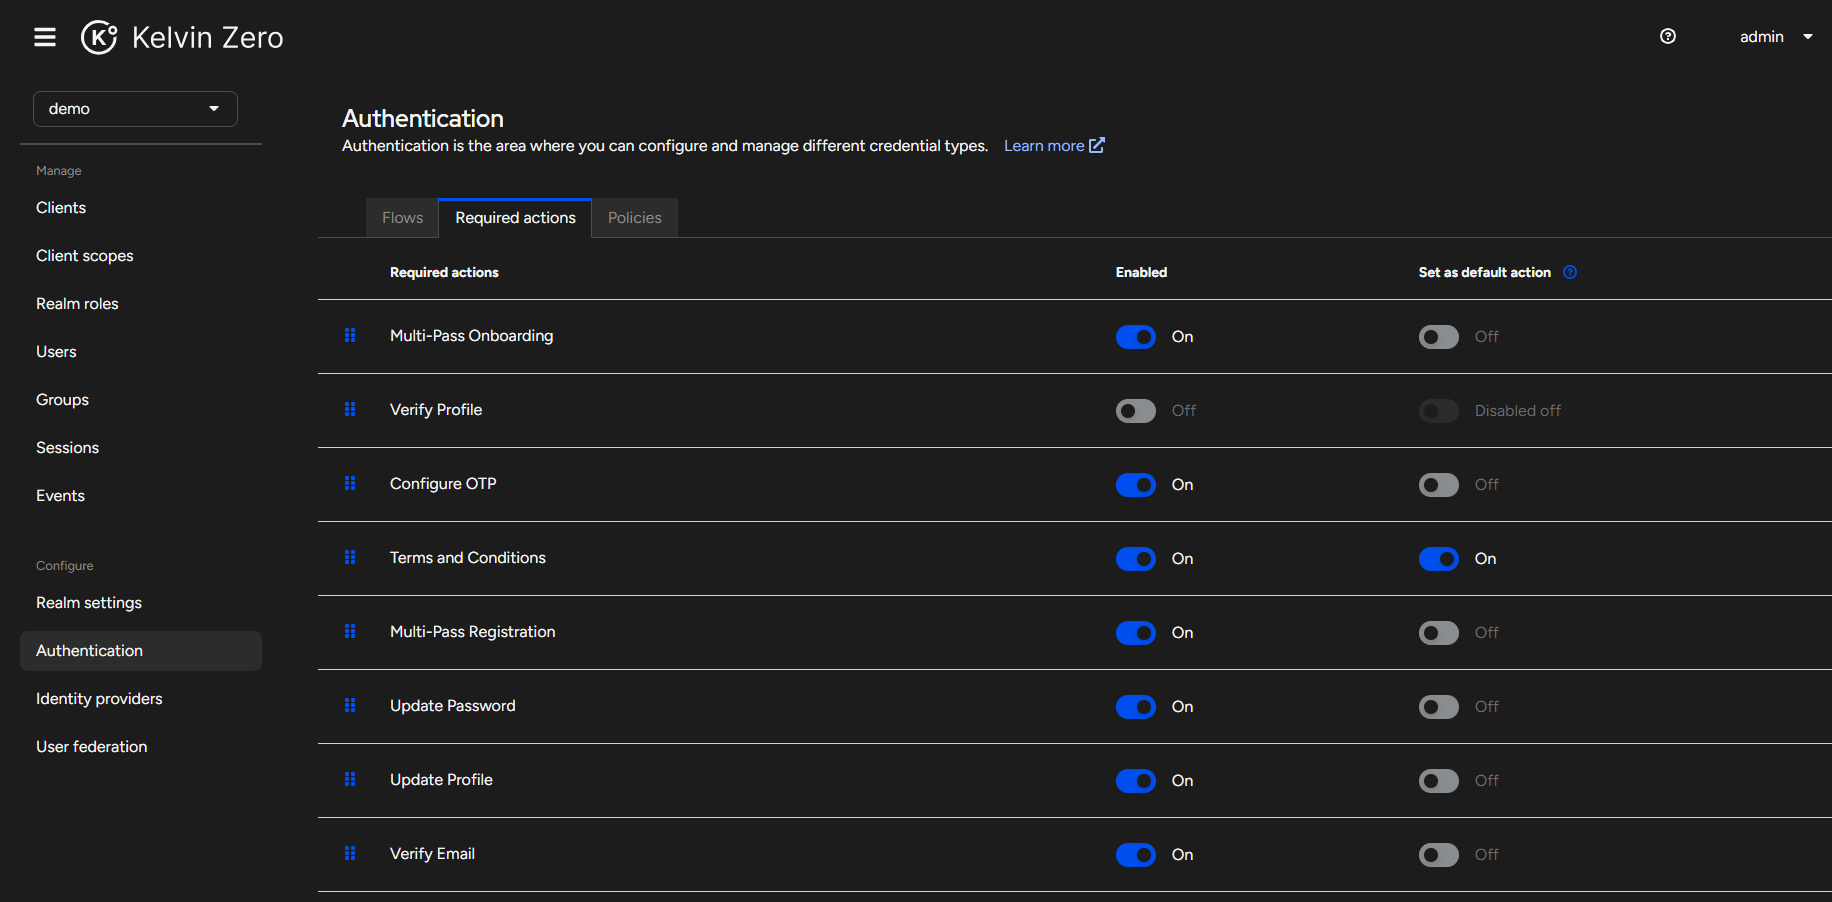Turn off Configure OTP enabled toggle
Image resolution: width=1832 pixels, height=902 pixels.
(x=1135, y=485)
